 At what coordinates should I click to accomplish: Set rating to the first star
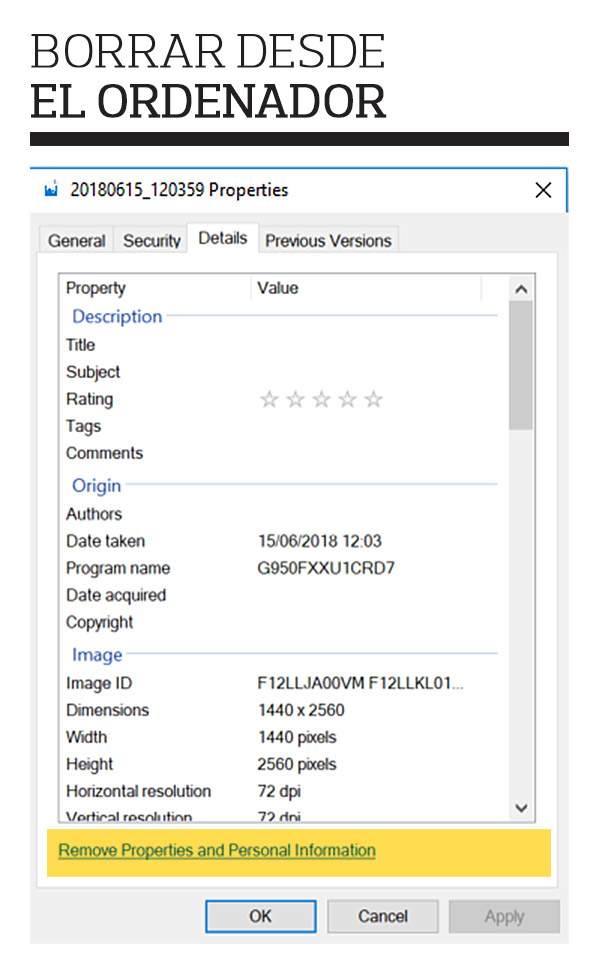tap(269, 400)
